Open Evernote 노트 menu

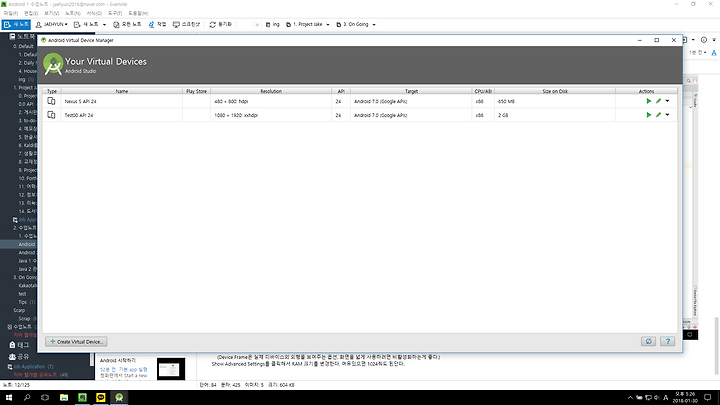coord(73,13)
